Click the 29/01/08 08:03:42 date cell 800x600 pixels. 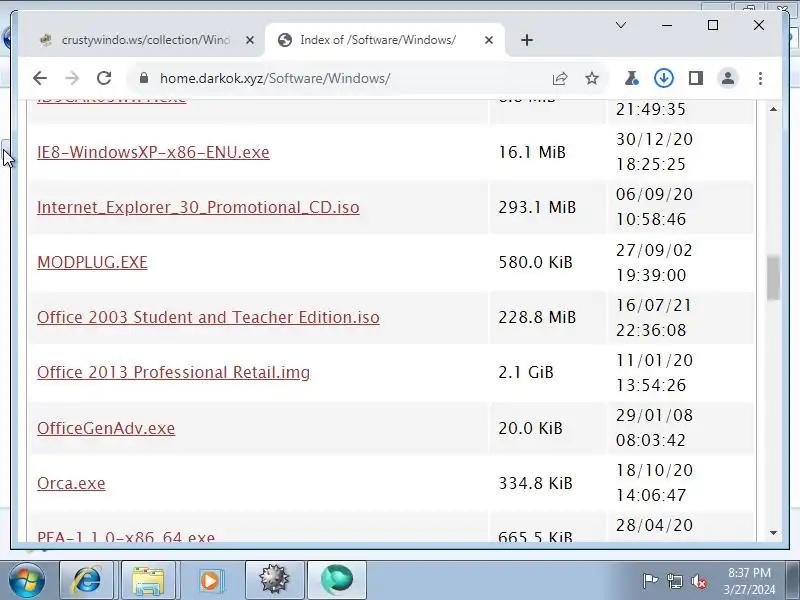[x=681, y=428]
